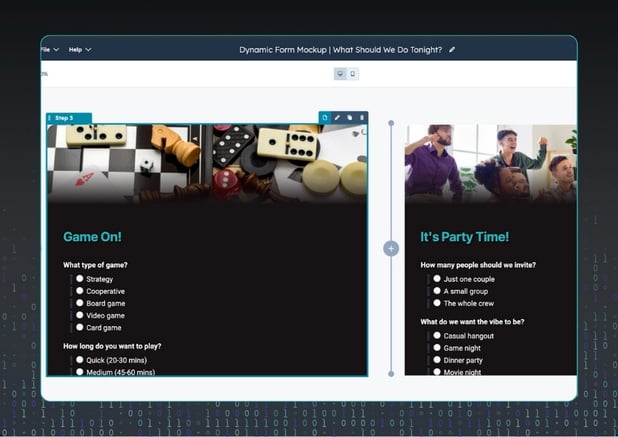The image size is (618, 437).
Task: Select The whole crew radio option
Action: [x=437, y=303]
